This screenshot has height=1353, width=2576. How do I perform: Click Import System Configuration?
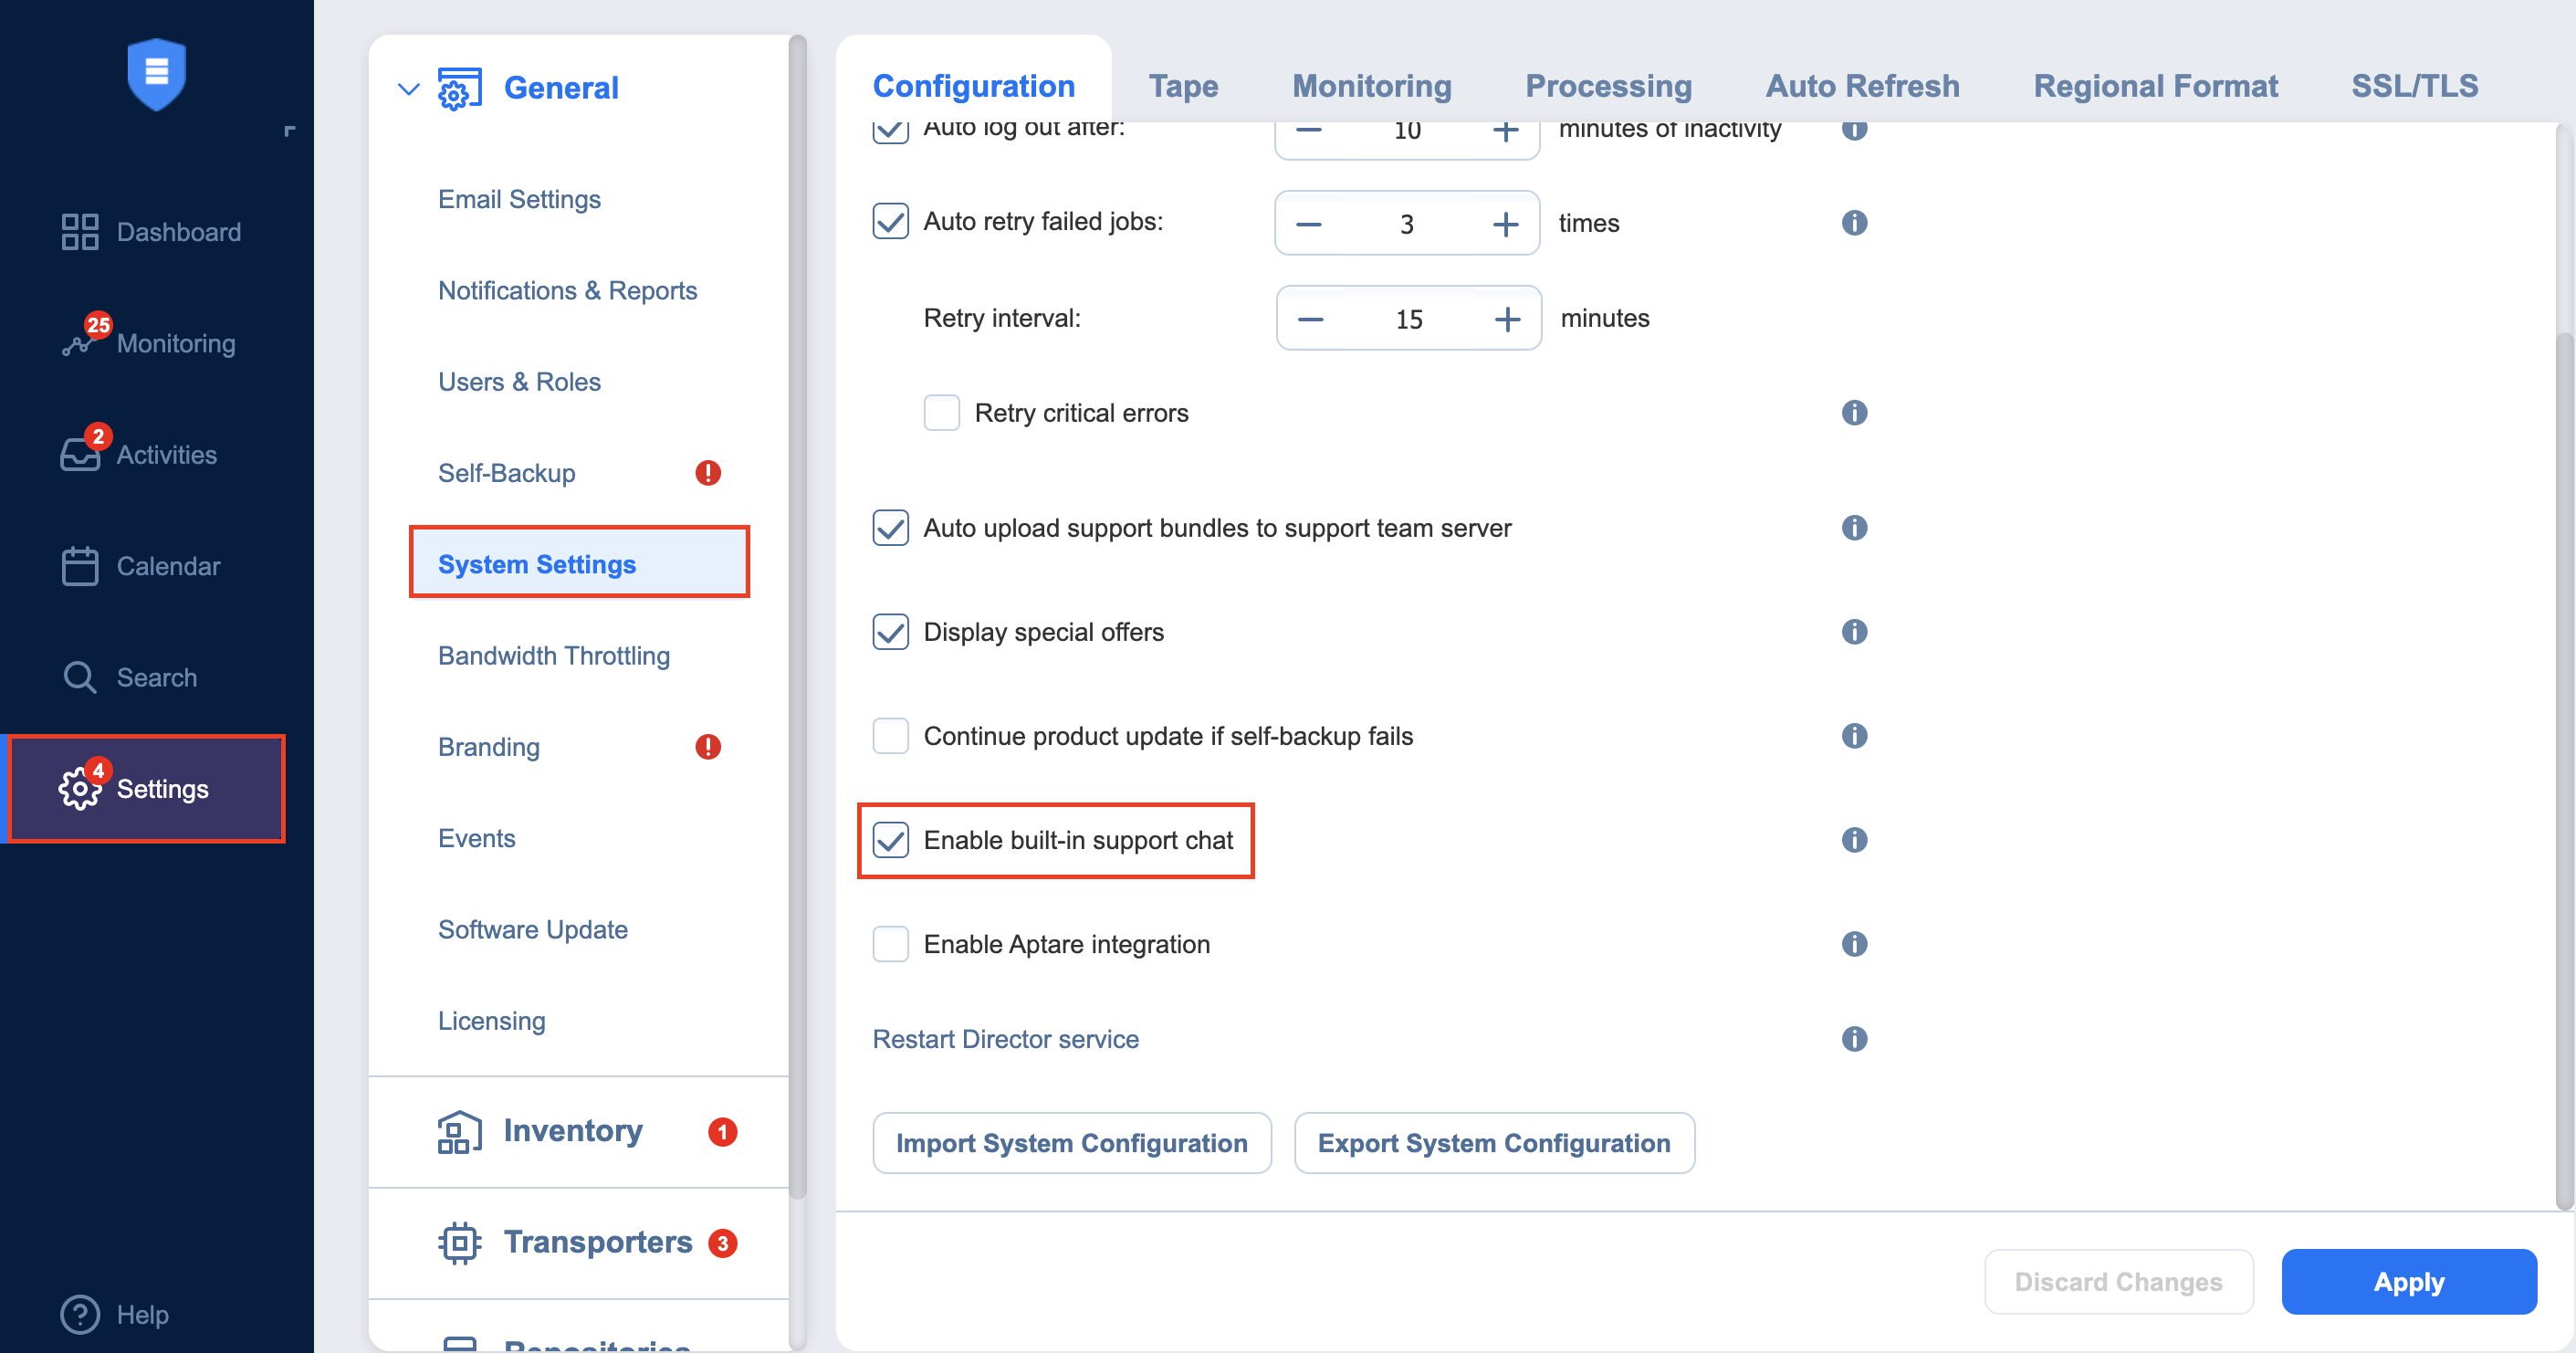(1071, 1142)
